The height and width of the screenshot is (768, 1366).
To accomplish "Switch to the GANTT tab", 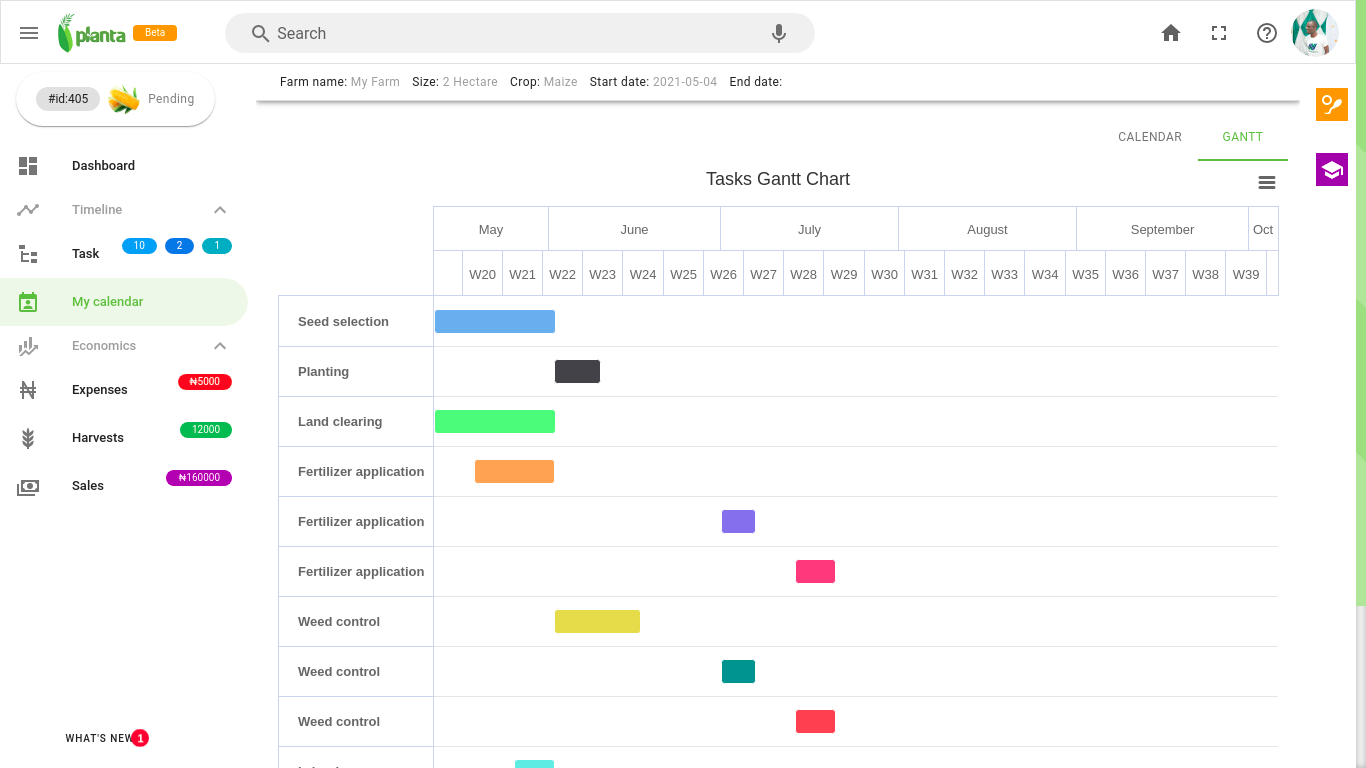I will 1243,137.
